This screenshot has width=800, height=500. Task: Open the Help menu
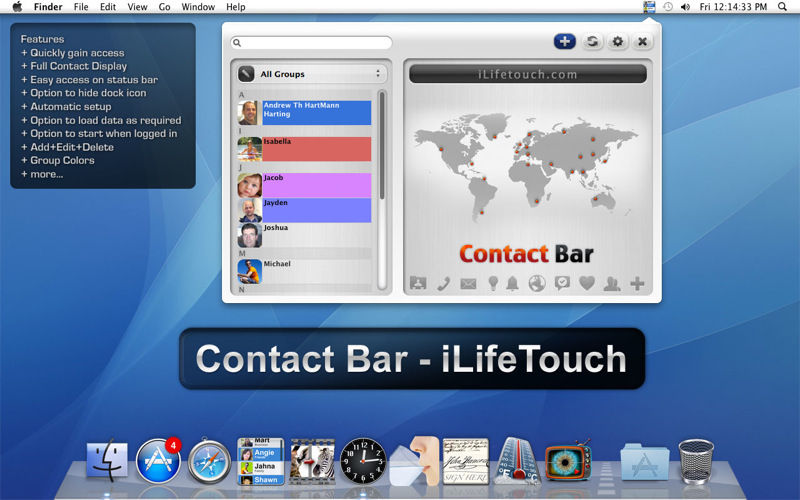(236, 7)
